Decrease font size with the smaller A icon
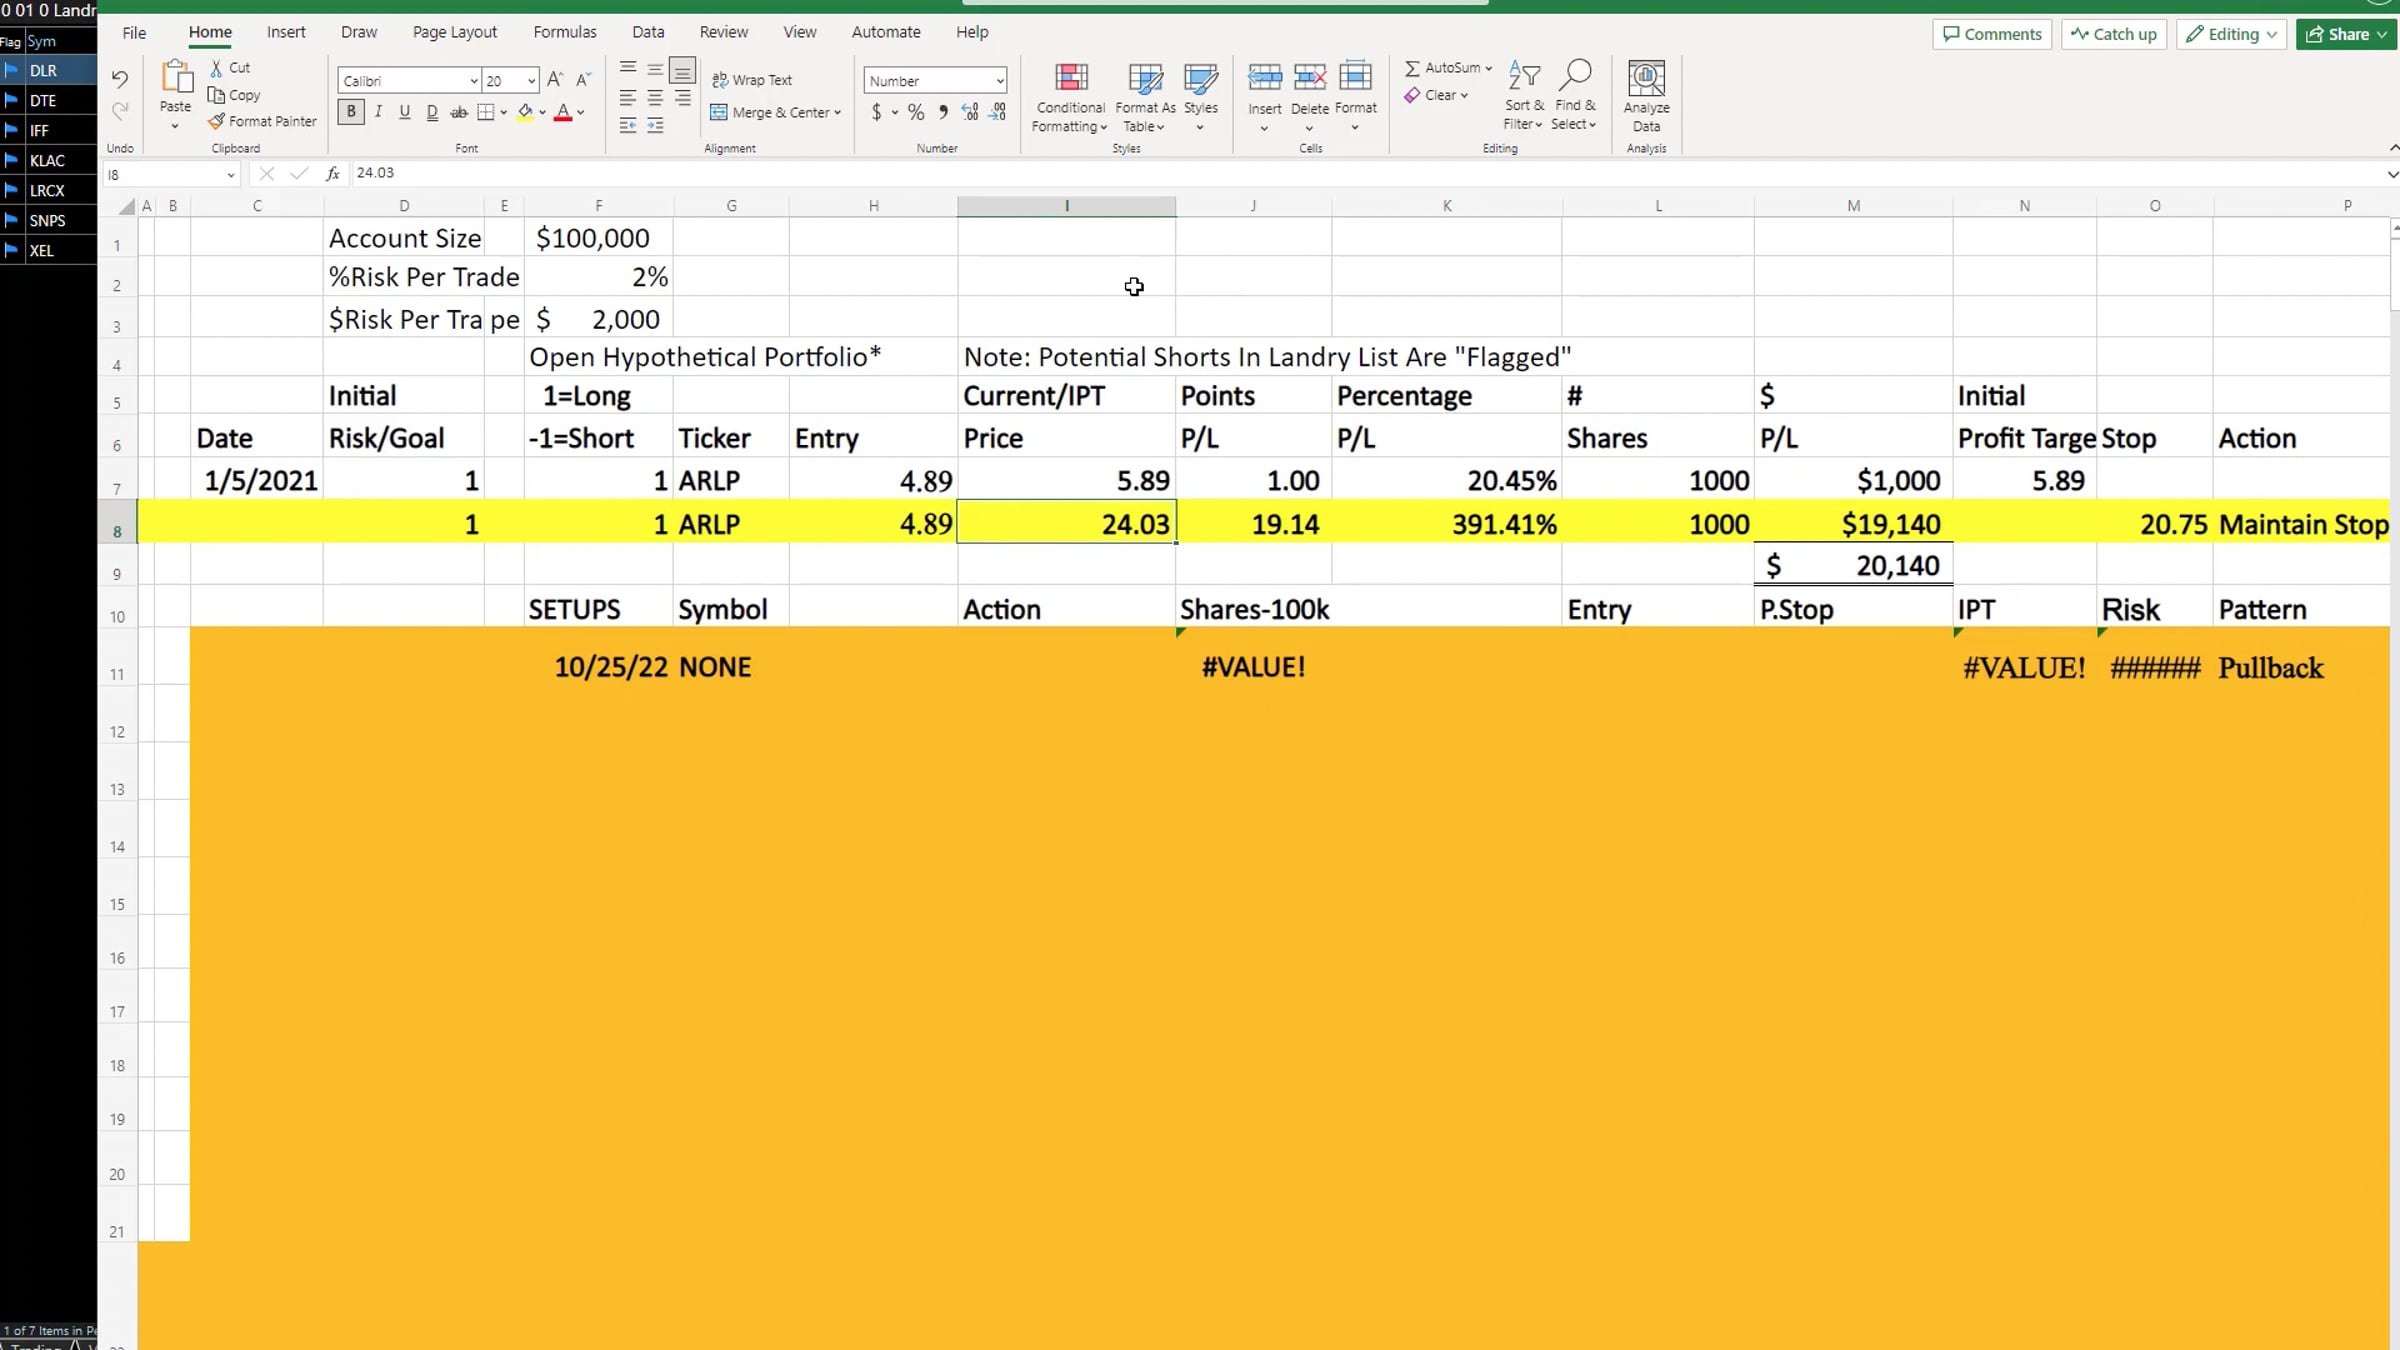The height and width of the screenshot is (1350, 2400). point(584,80)
